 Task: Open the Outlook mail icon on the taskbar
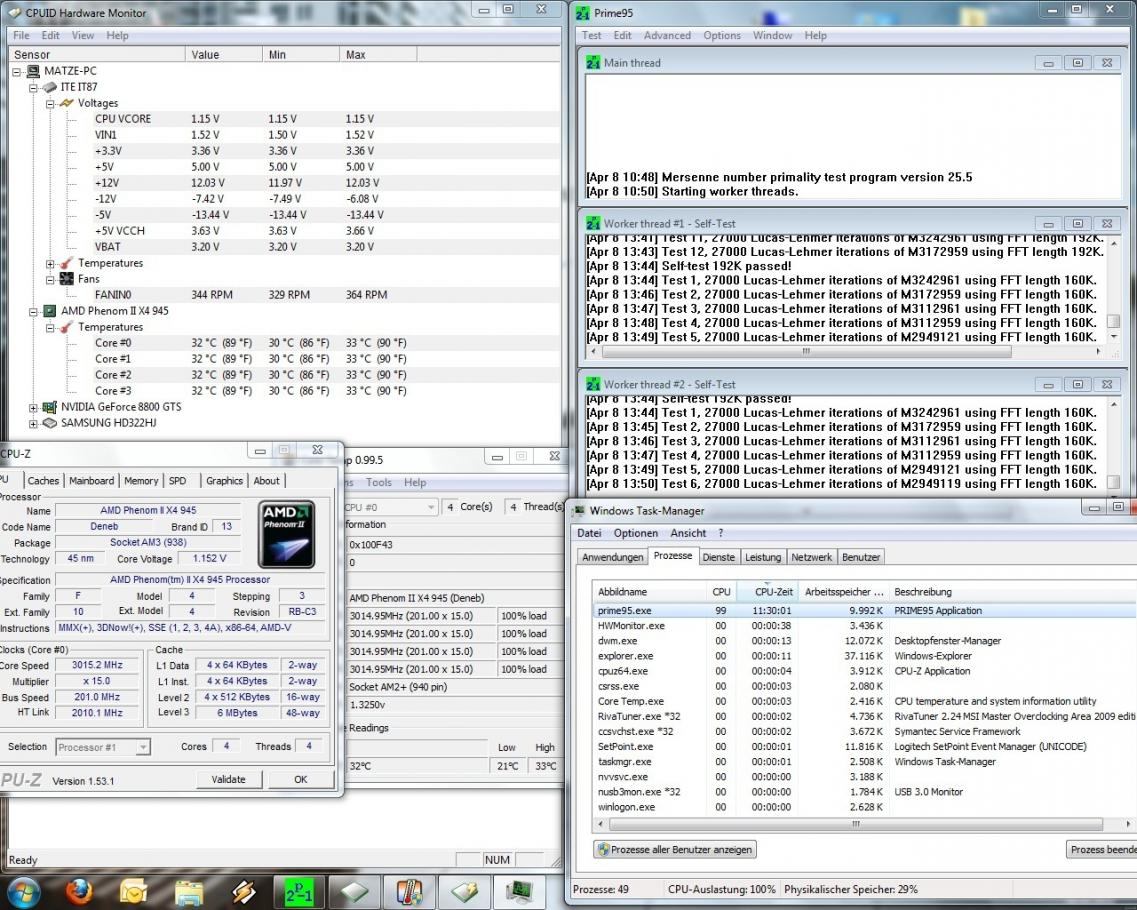click(133, 891)
